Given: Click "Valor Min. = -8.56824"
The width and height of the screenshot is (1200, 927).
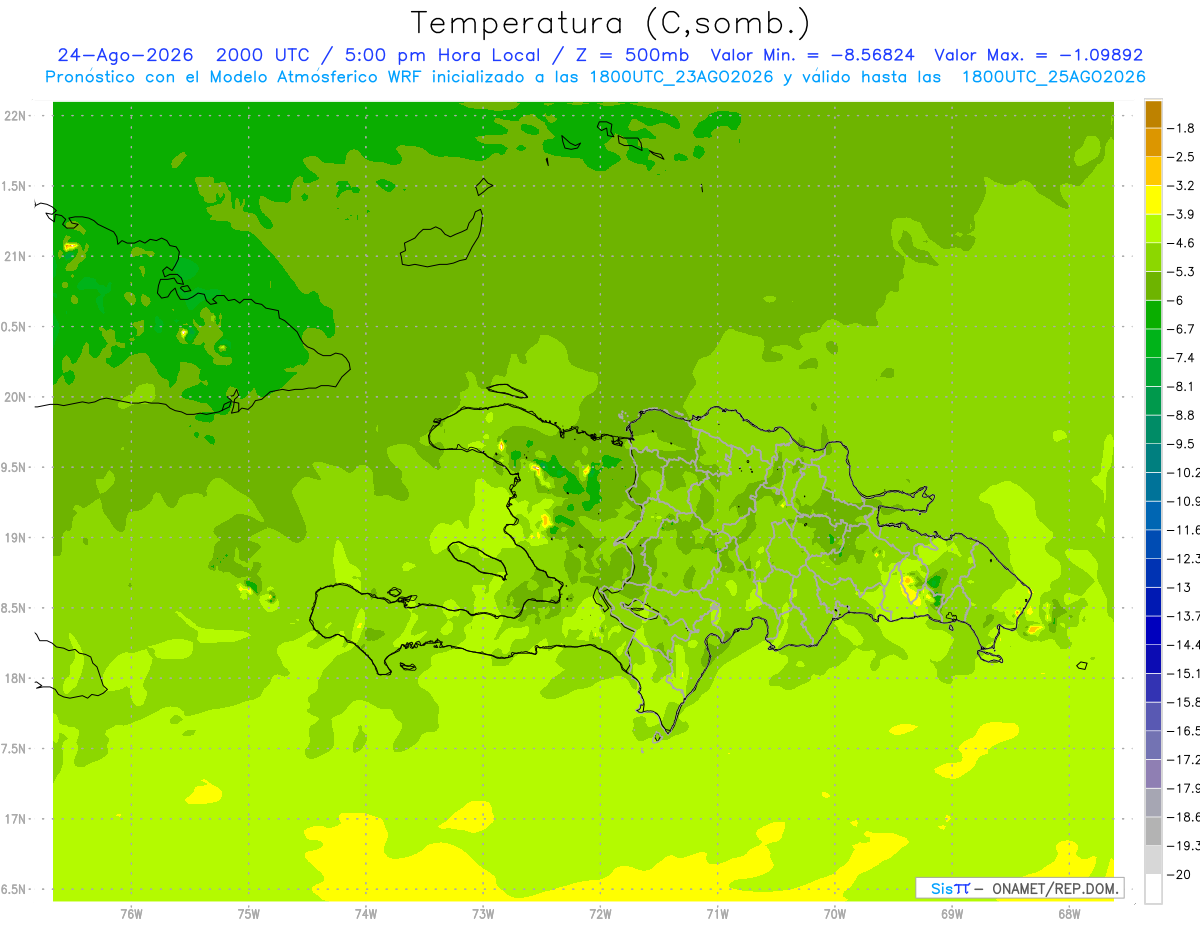Looking at the screenshot, I should coord(815,55).
